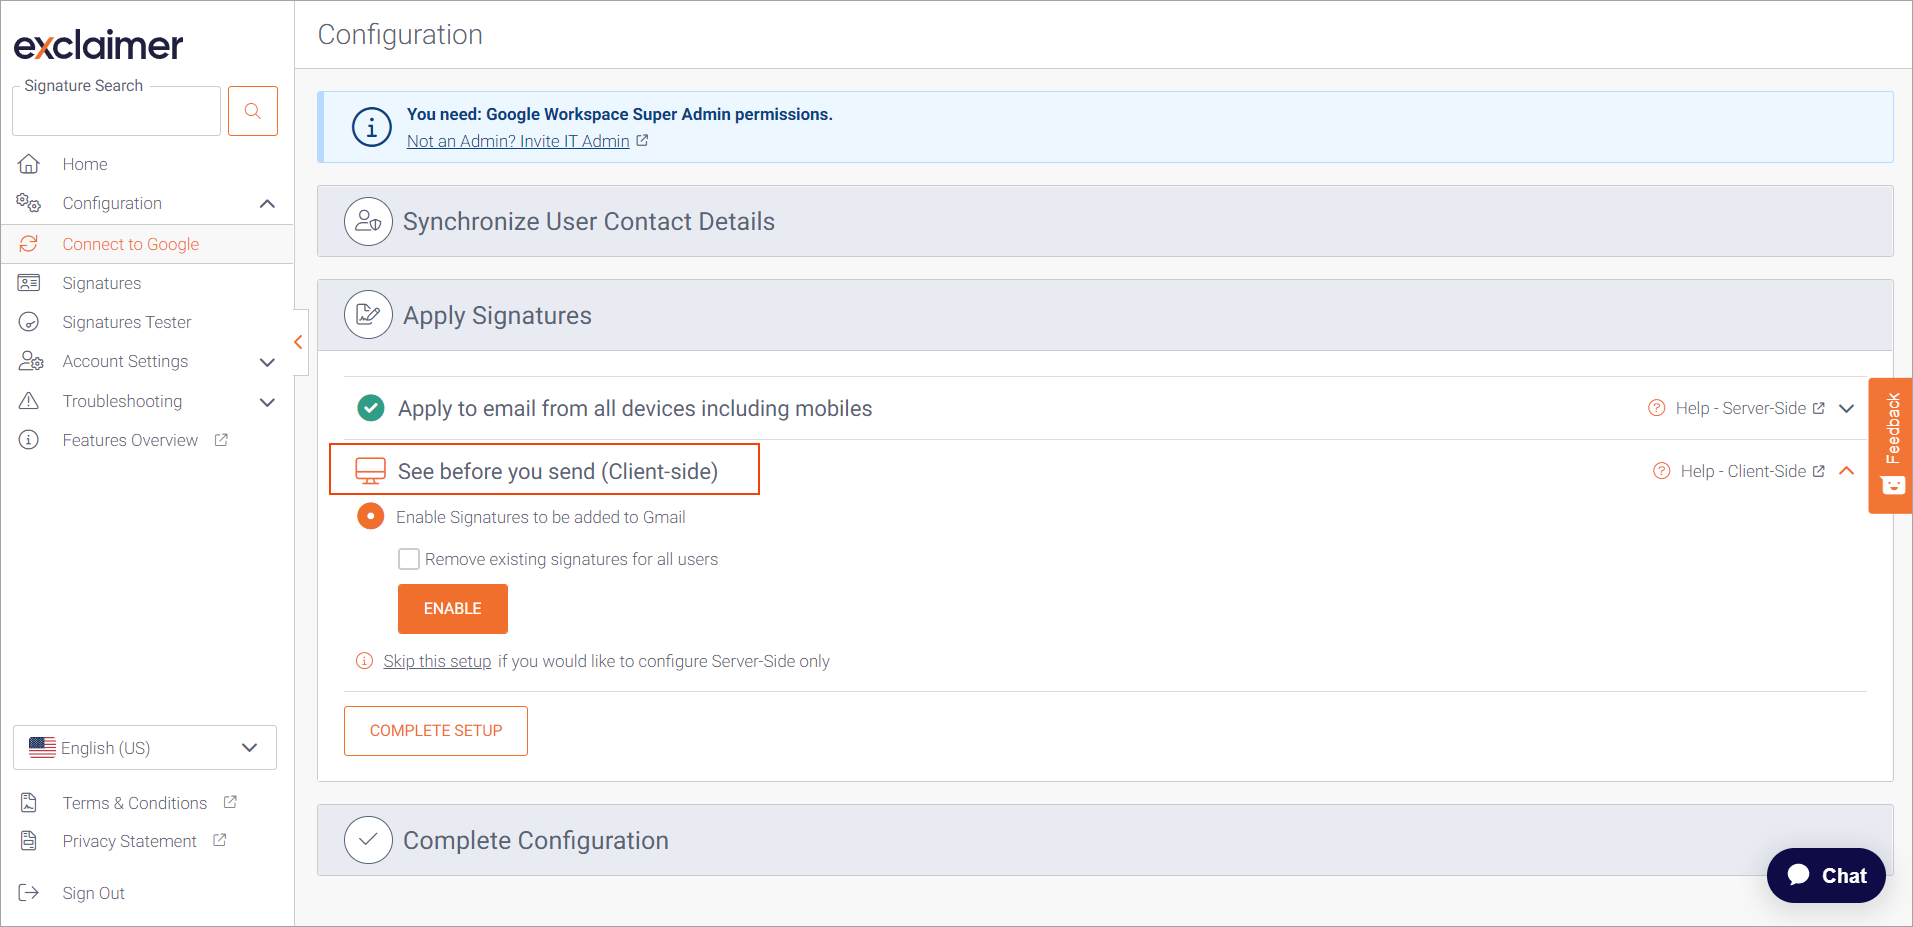Go to Signatures in the sidebar

pyautogui.click(x=101, y=283)
